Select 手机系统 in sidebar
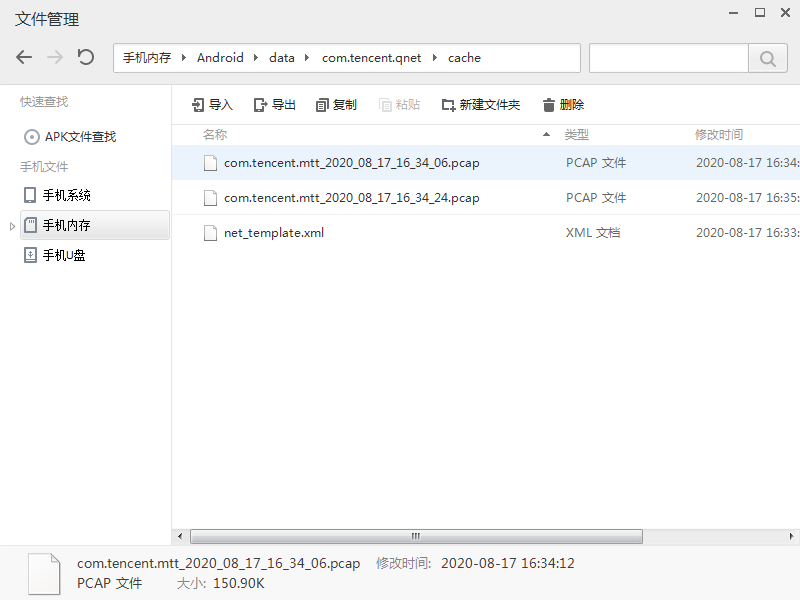The image size is (800, 600). pyautogui.click(x=58, y=195)
